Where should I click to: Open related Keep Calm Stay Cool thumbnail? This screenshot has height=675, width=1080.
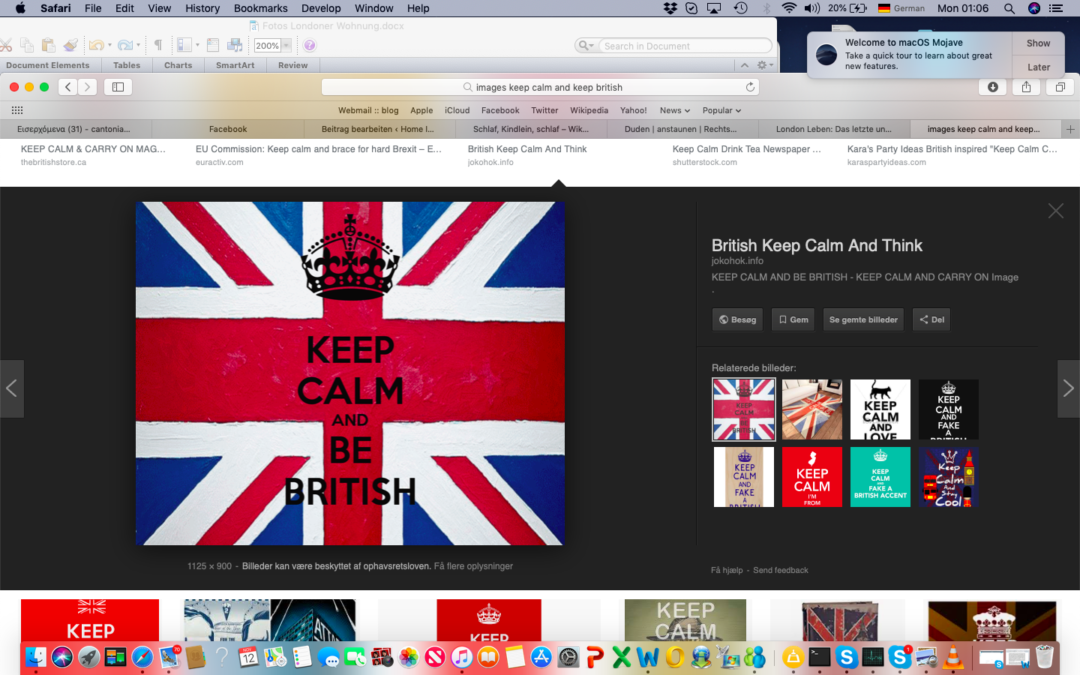(948, 477)
